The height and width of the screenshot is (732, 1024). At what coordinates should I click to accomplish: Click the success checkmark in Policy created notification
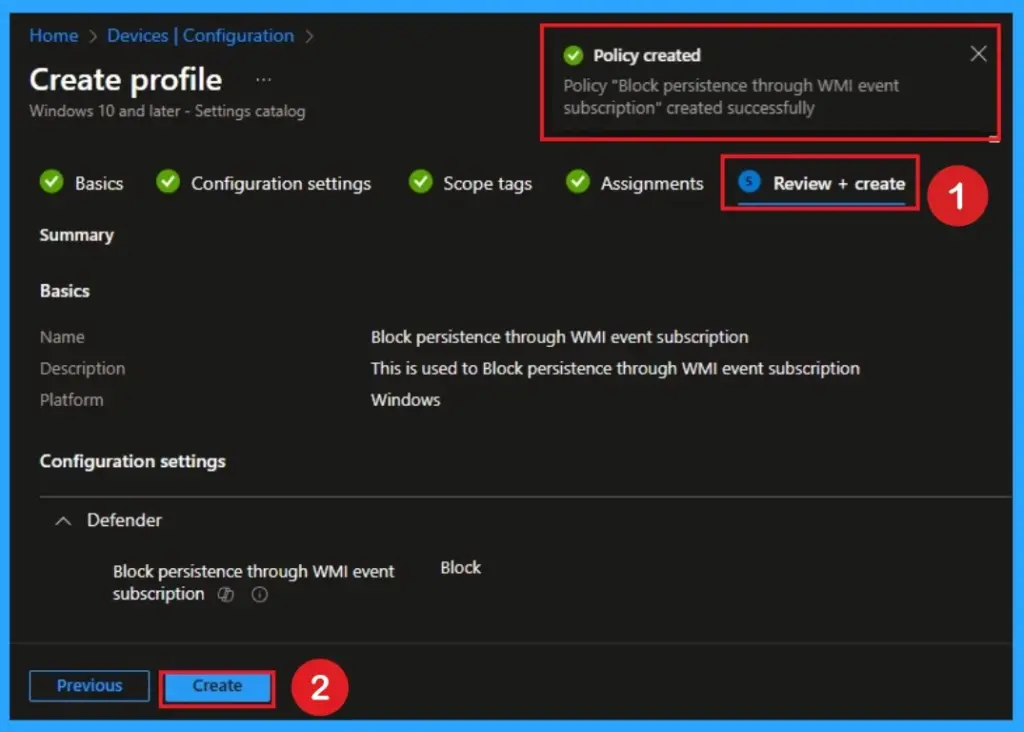point(573,55)
